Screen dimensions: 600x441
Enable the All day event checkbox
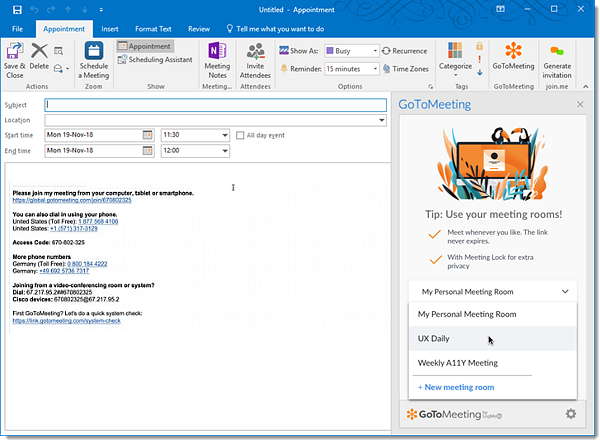pyautogui.click(x=238, y=135)
